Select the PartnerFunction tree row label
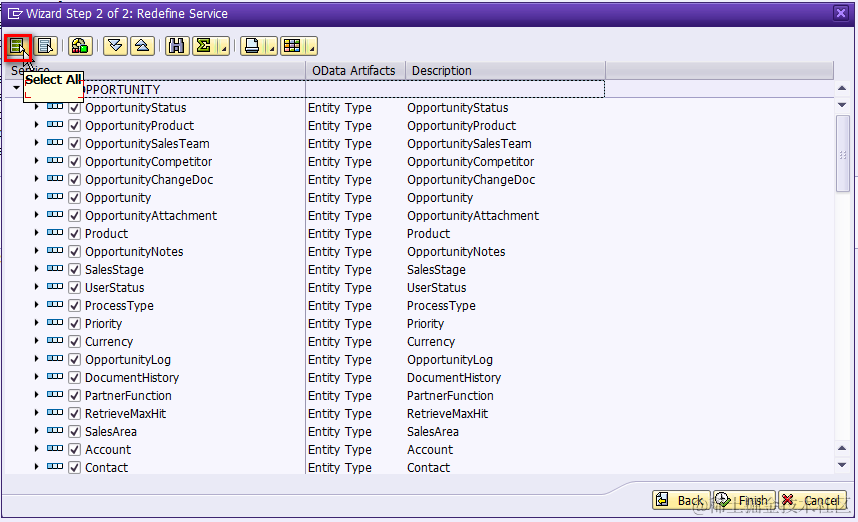The width and height of the screenshot is (858, 522). (x=128, y=396)
